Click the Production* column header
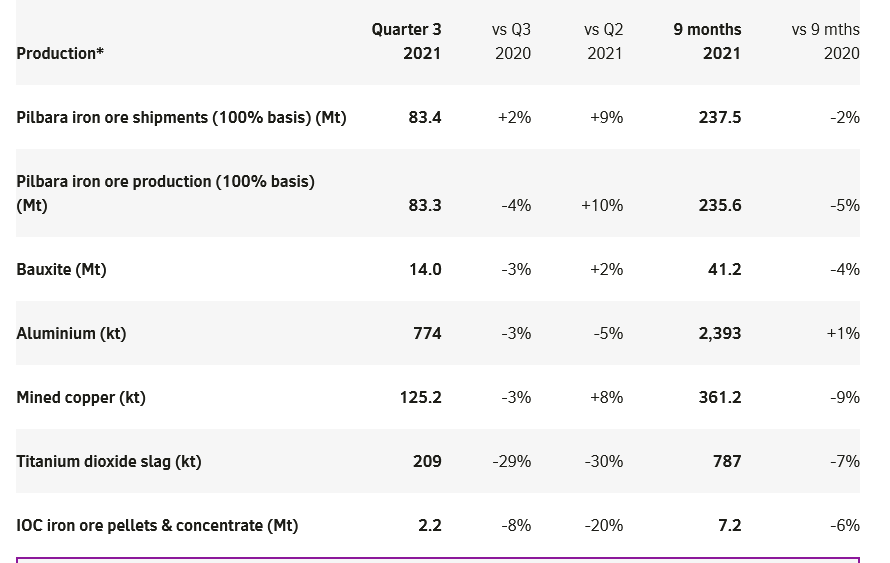This screenshot has width=890, height=563. pyautogui.click(x=60, y=53)
